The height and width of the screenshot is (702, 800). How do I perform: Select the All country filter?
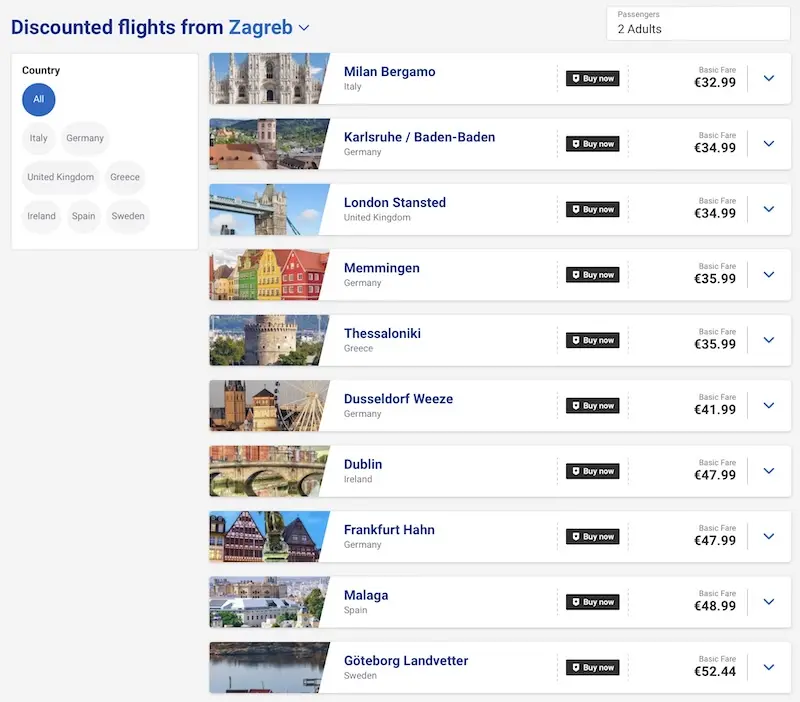click(39, 99)
